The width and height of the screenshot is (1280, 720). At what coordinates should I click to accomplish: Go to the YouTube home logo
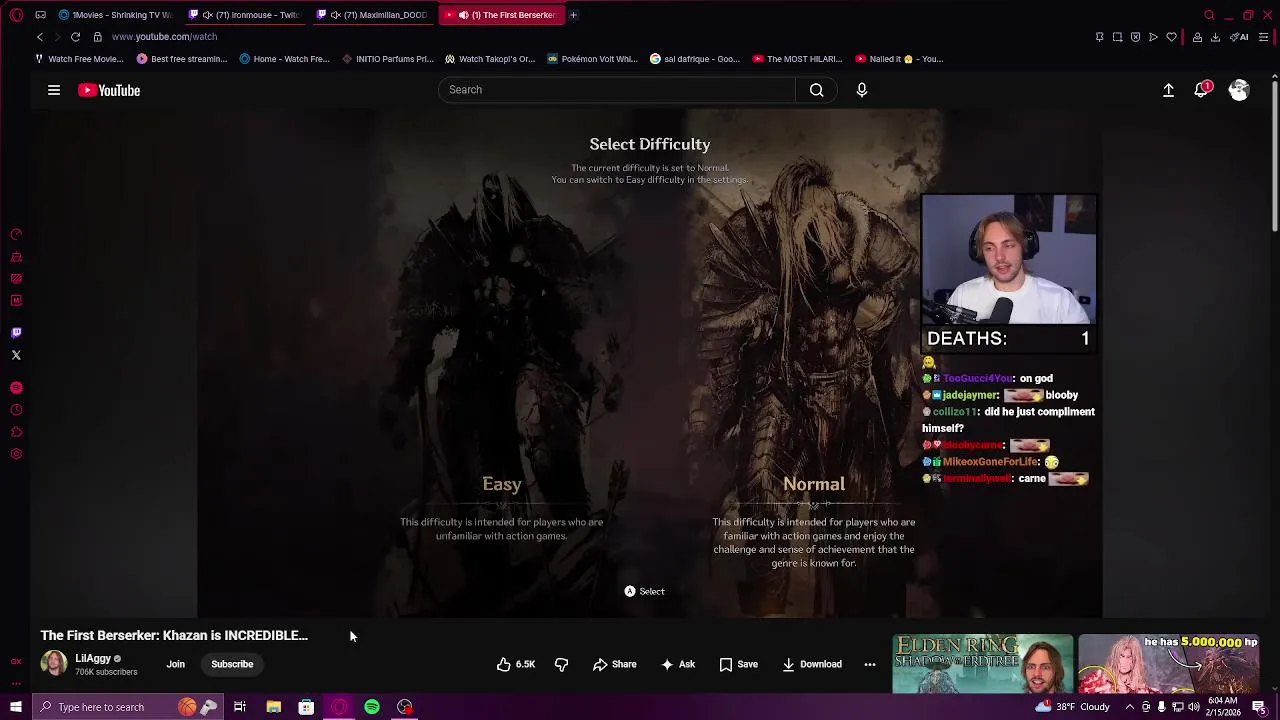coord(109,90)
